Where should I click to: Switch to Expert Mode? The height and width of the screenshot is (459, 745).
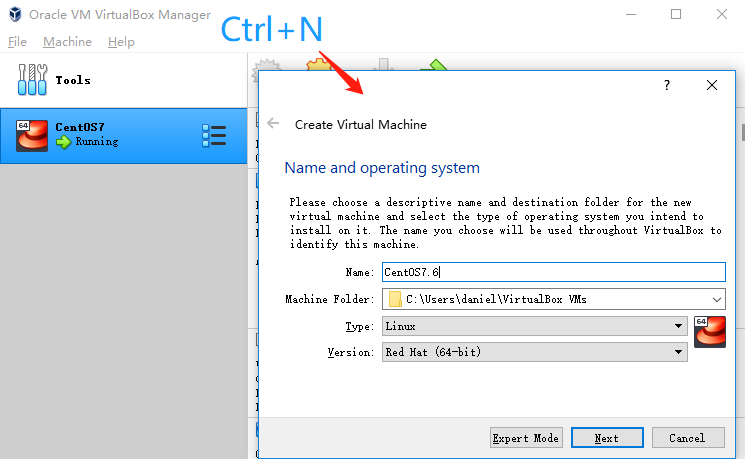526,438
